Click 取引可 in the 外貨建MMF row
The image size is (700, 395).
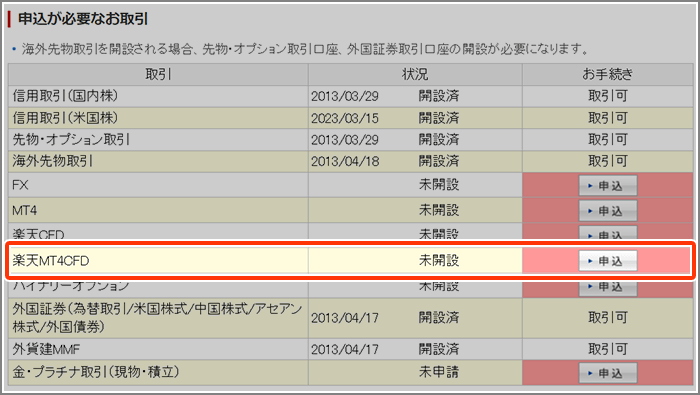coord(608,349)
